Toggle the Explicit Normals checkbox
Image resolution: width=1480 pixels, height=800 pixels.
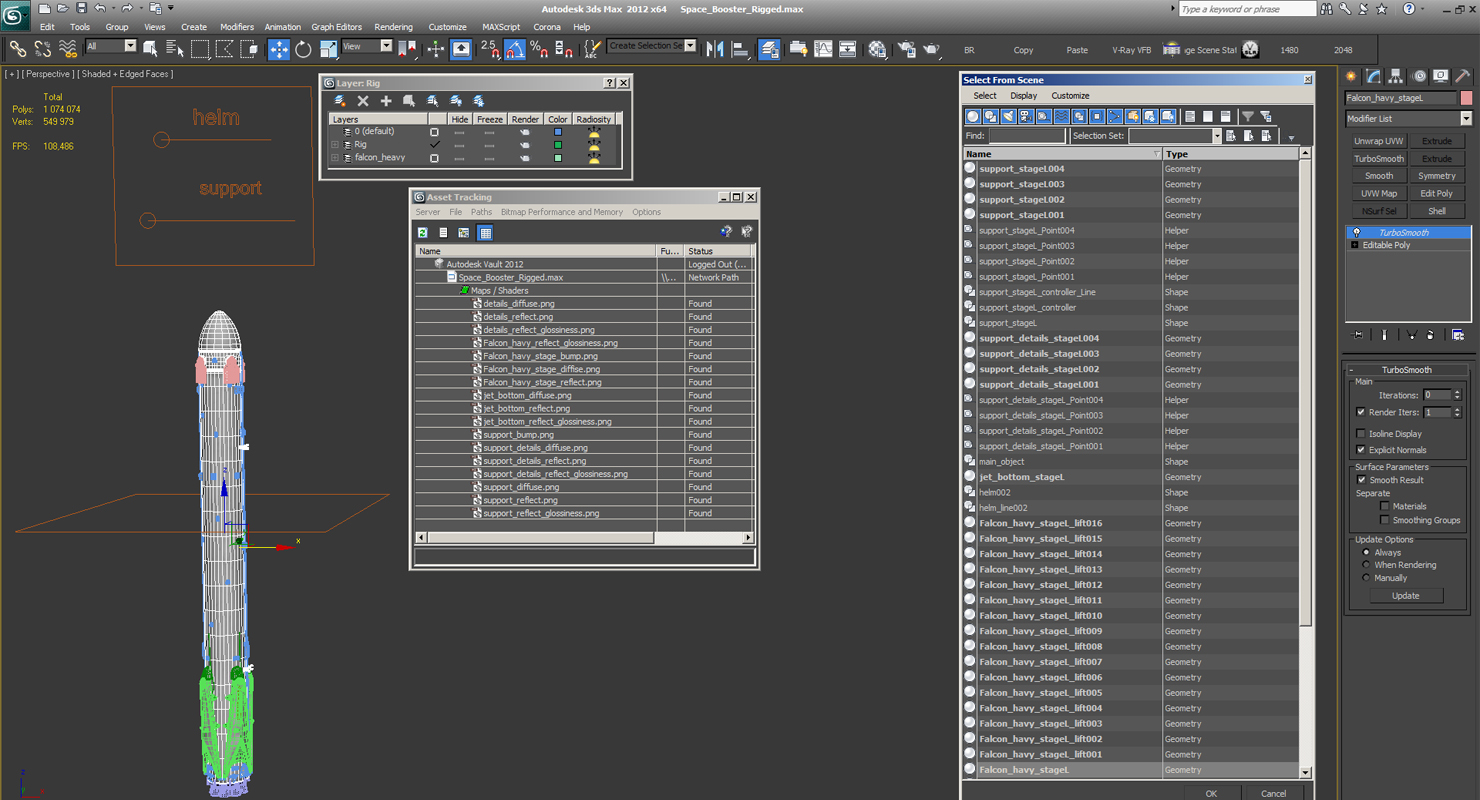1361,450
